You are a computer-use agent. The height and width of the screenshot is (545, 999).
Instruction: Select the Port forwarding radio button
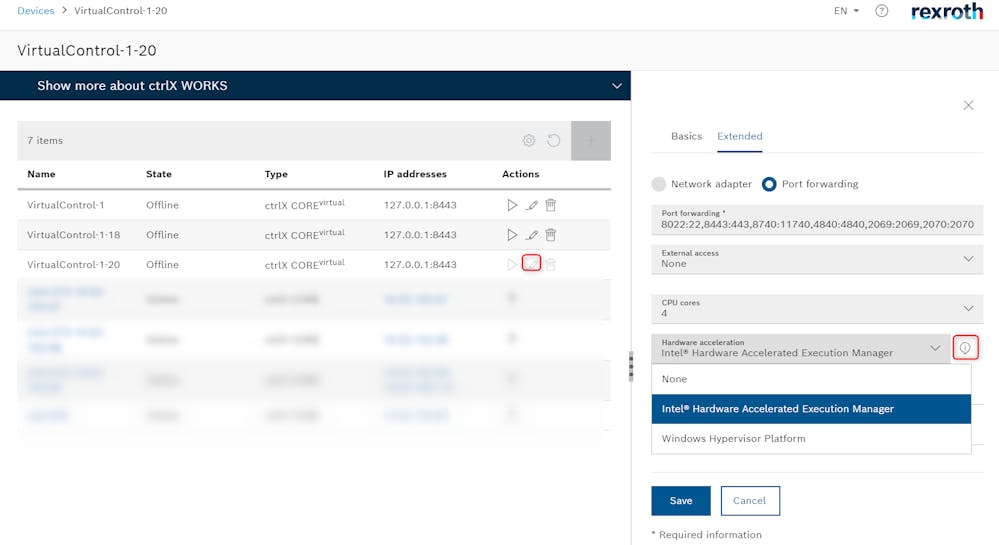[769, 184]
